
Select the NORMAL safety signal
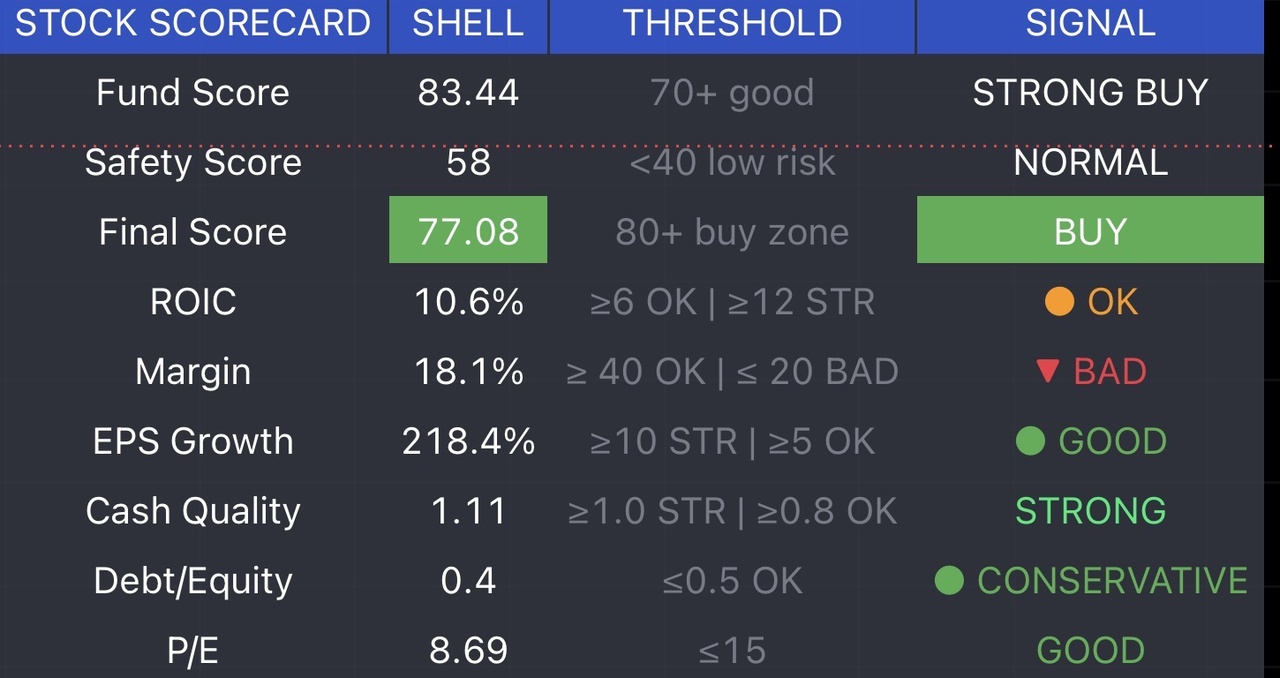coord(1091,162)
